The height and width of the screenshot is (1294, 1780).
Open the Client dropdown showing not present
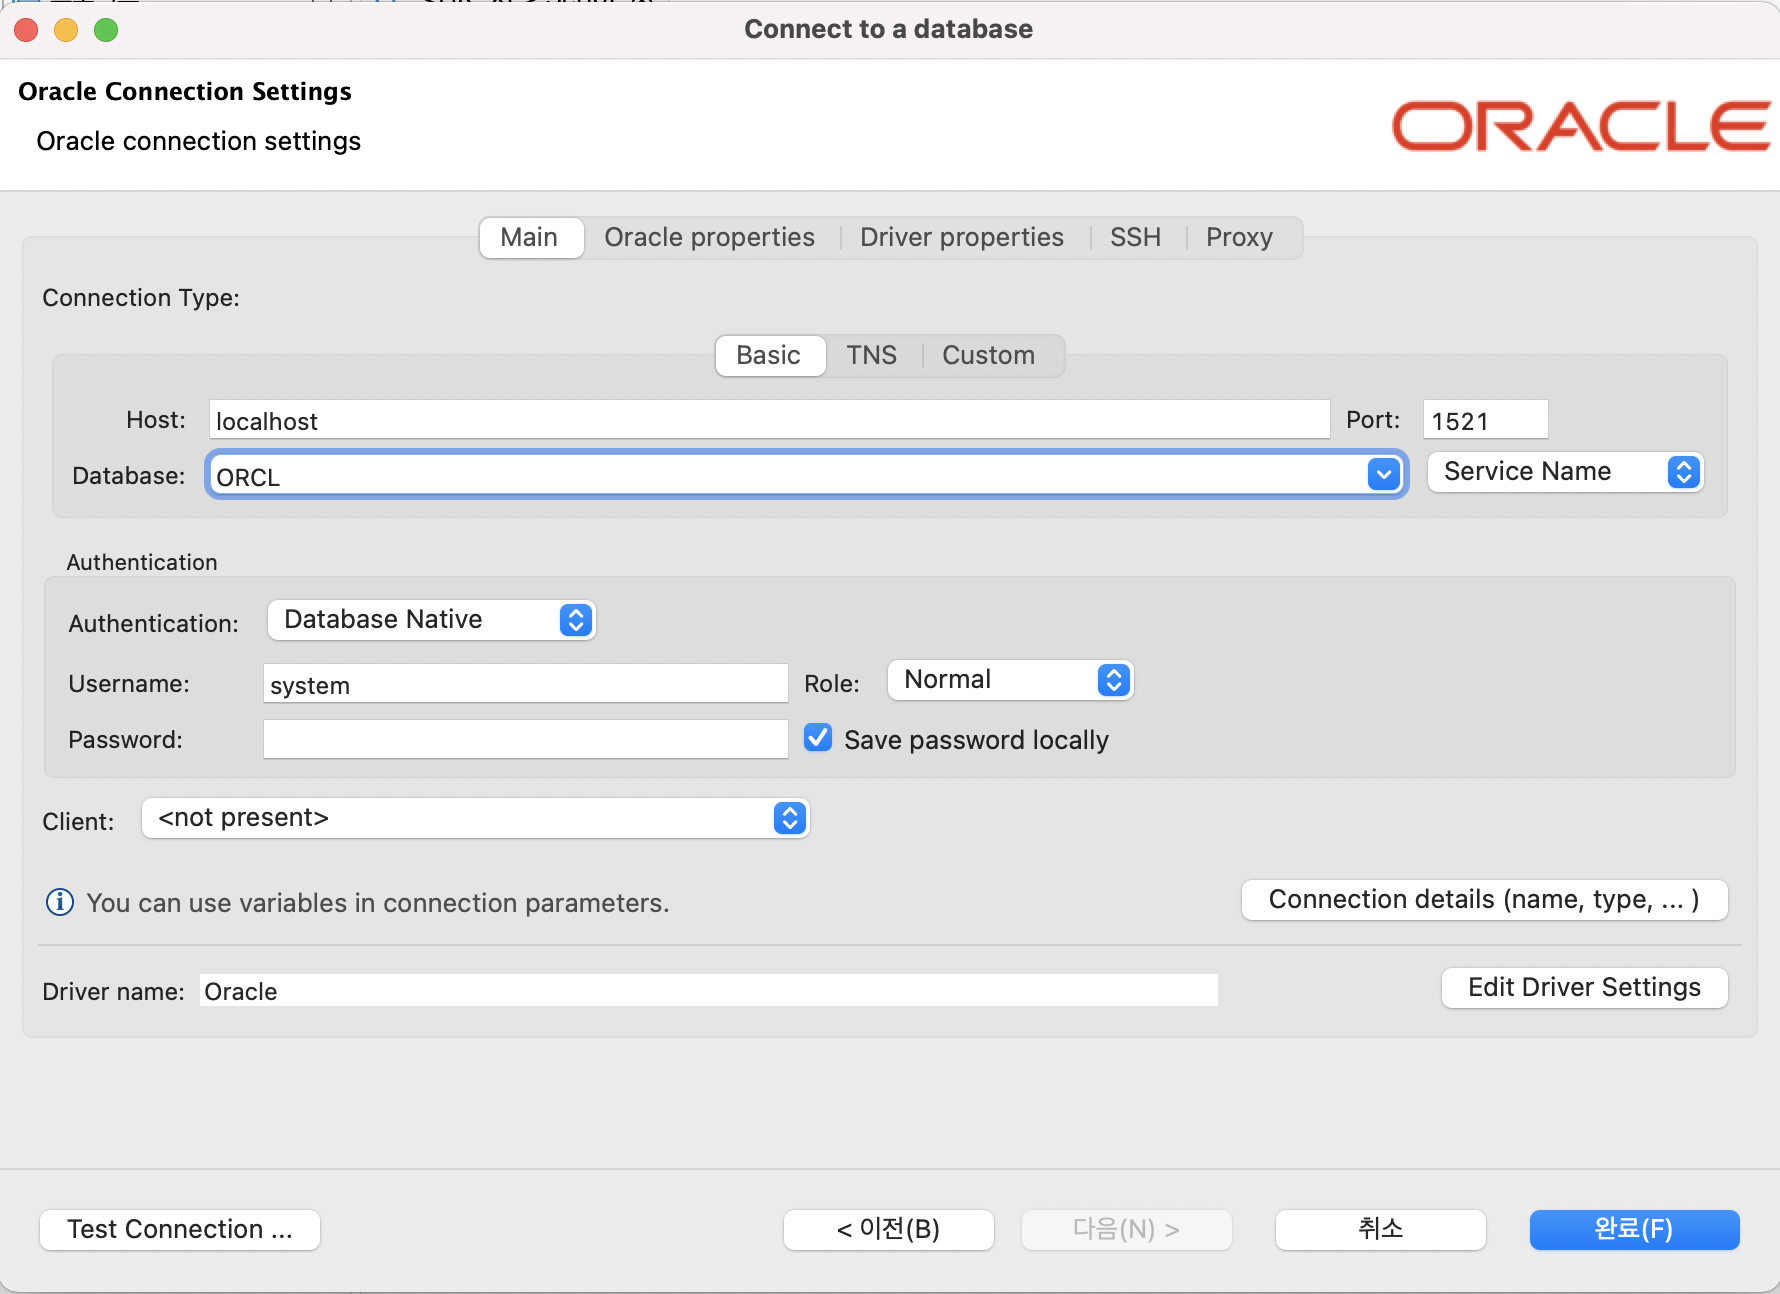475,818
